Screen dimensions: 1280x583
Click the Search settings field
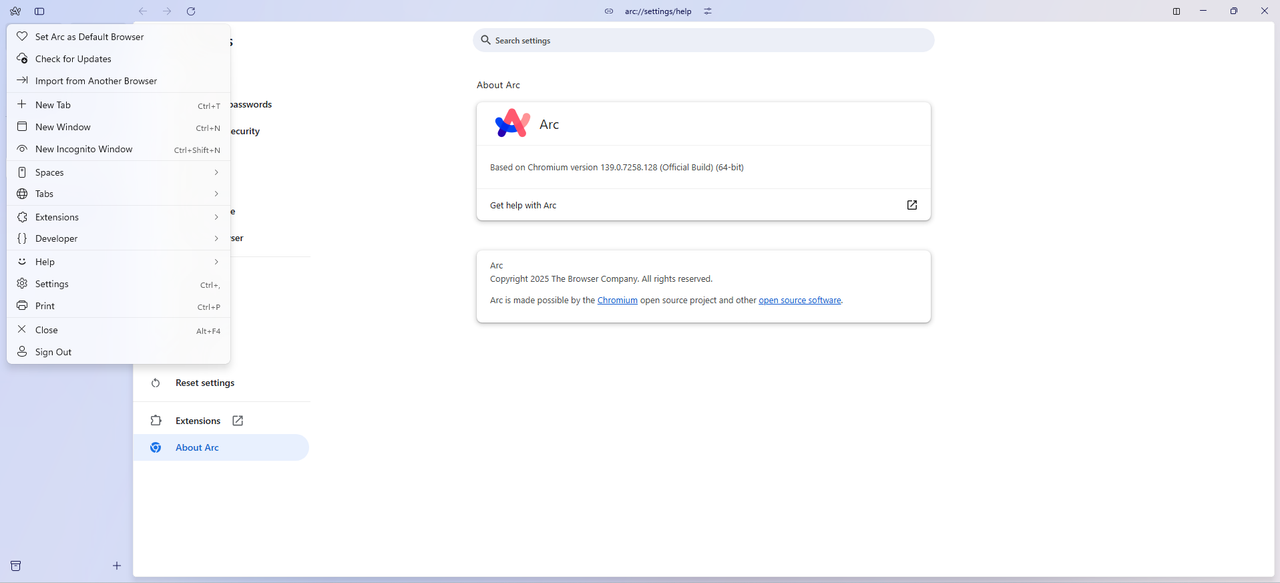pos(703,40)
